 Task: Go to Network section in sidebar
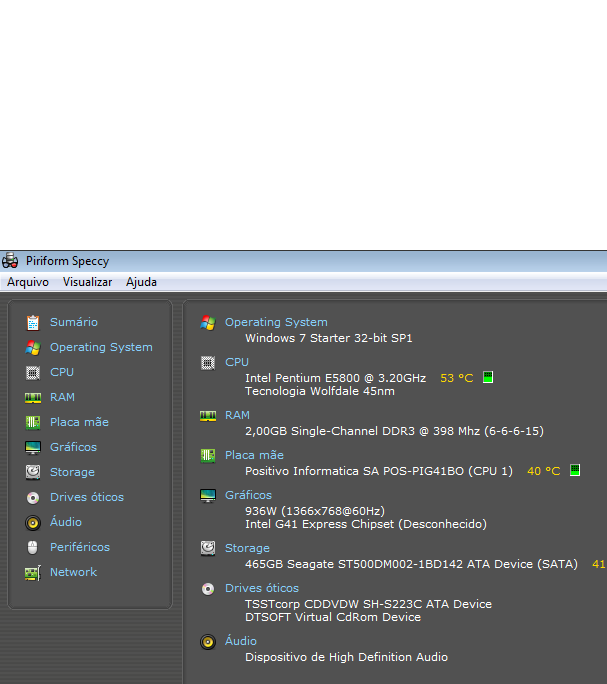[x=73, y=572]
